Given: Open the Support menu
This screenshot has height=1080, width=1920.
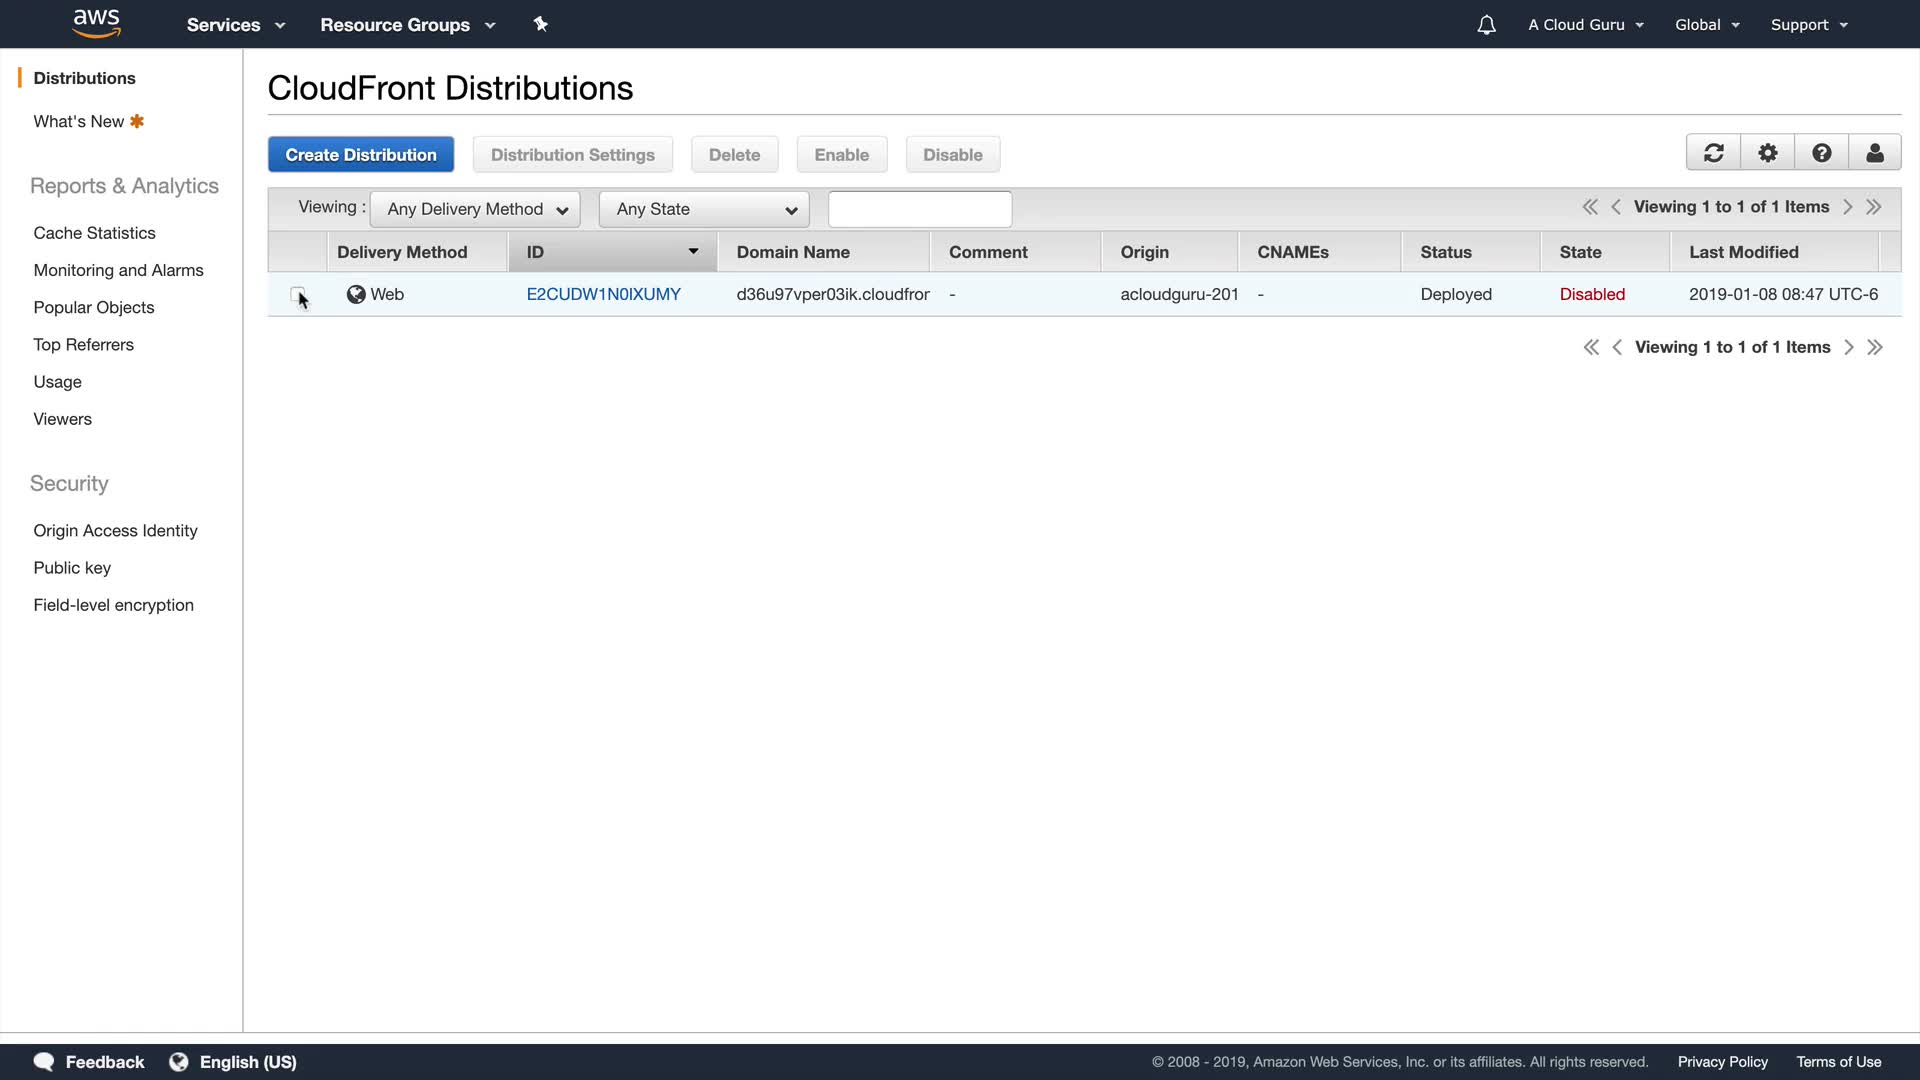Looking at the screenshot, I should (x=1808, y=25).
